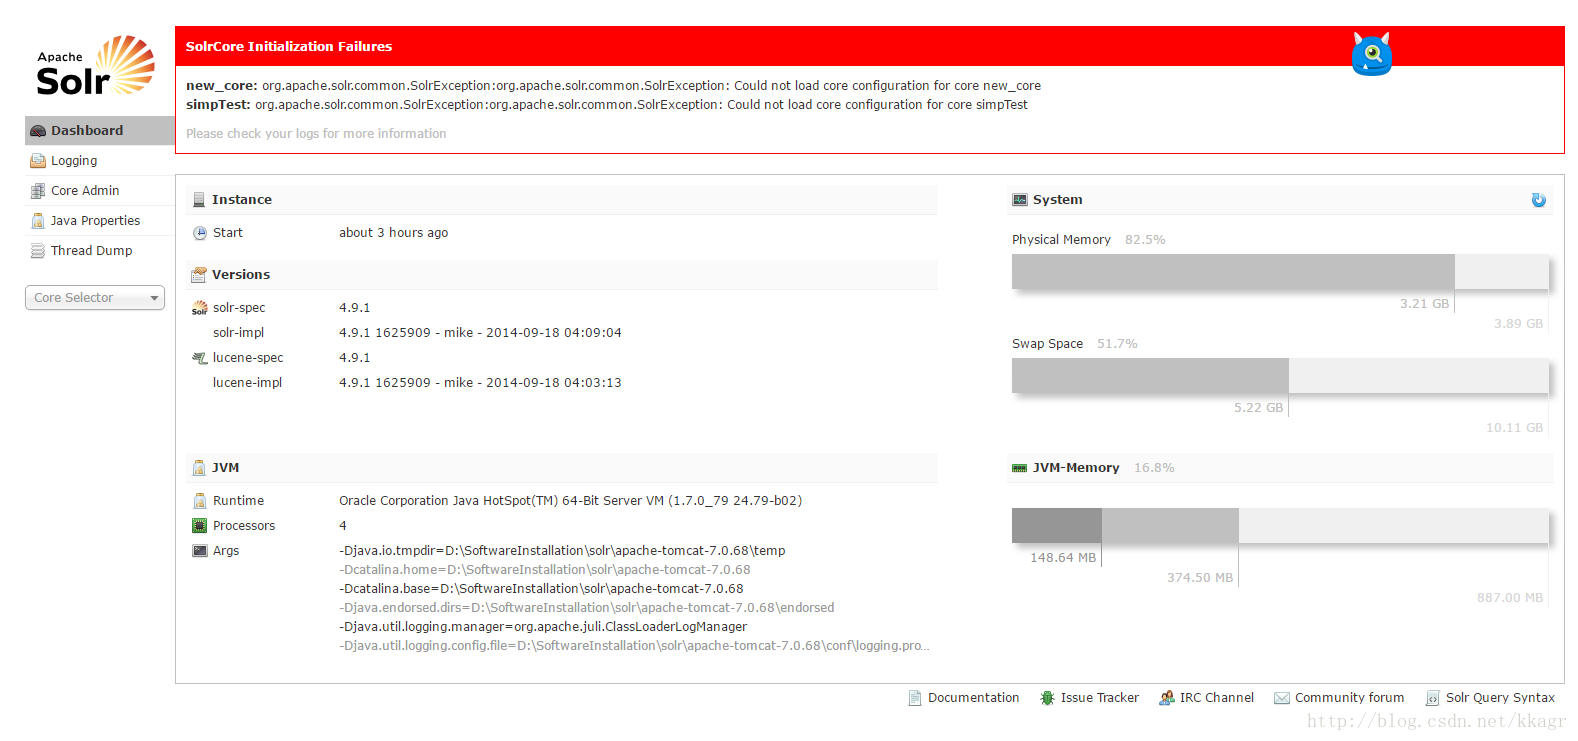Viewport: 1578px width, 741px height.
Task: Click the System monitor icon
Action: point(1020,200)
